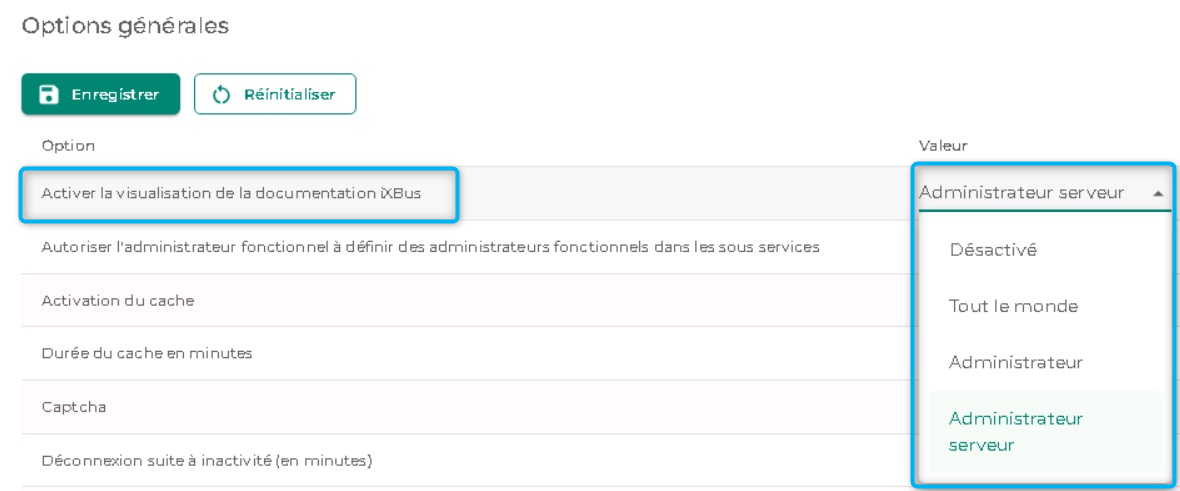The image size is (1180, 491).
Task: Pick the Administrateur option in the list
Action: tap(1015, 362)
